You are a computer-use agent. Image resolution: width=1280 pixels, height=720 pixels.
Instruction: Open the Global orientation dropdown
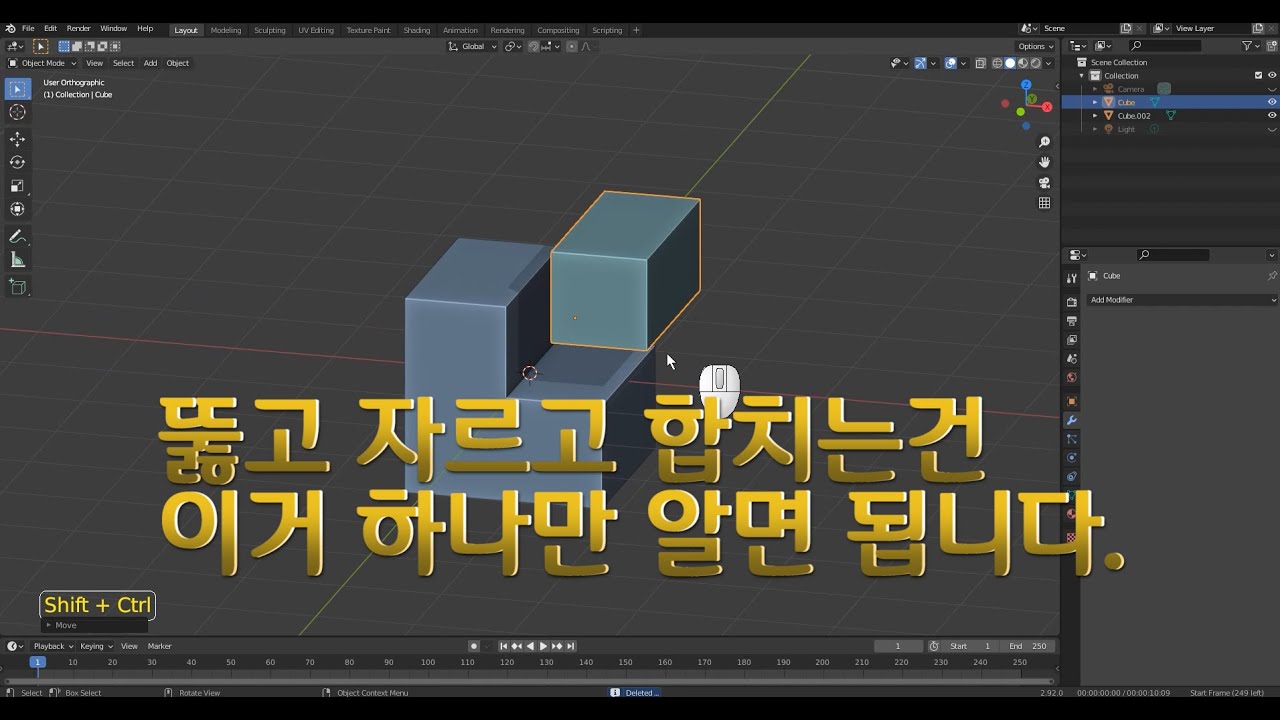[x=472, y=46]
